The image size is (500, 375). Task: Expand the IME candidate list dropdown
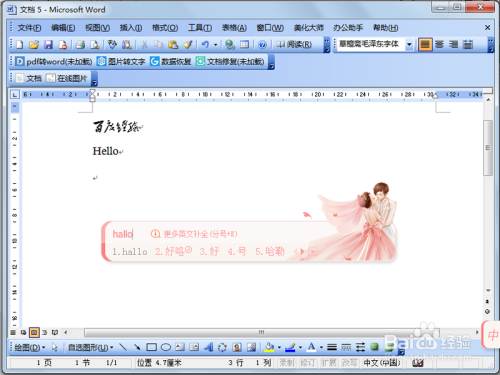313,251
